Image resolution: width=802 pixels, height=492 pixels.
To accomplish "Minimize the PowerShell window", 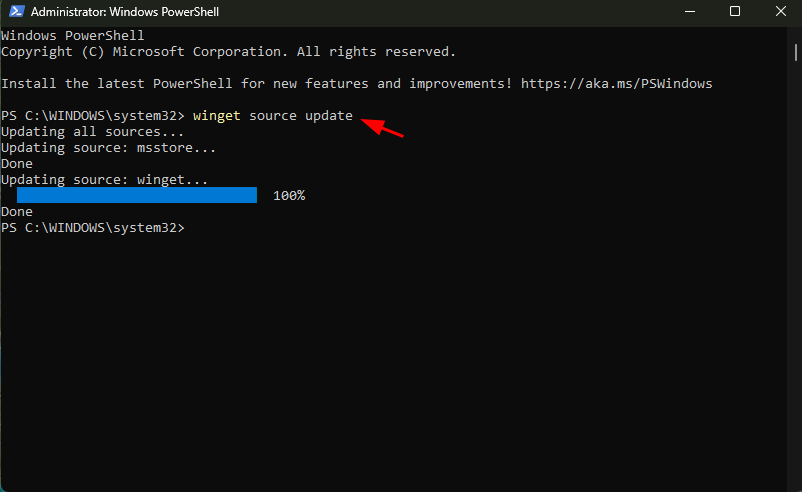I will click(x=689, y=11).
